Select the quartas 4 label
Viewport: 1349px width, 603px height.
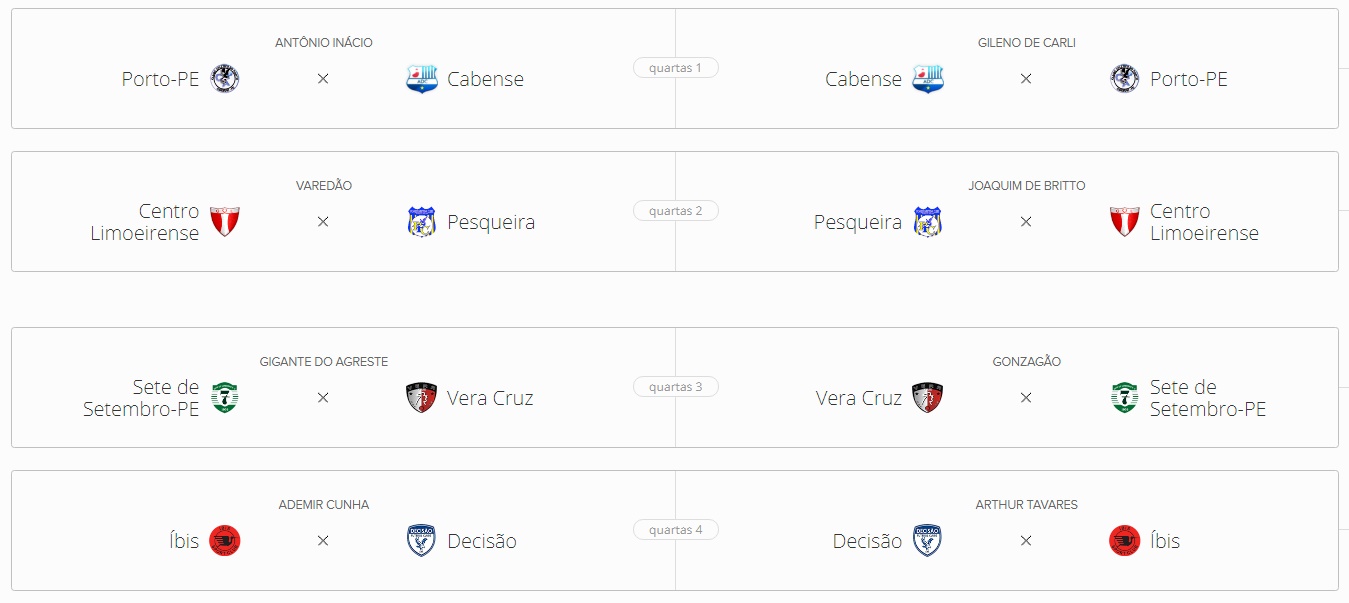tap(675, 530)
